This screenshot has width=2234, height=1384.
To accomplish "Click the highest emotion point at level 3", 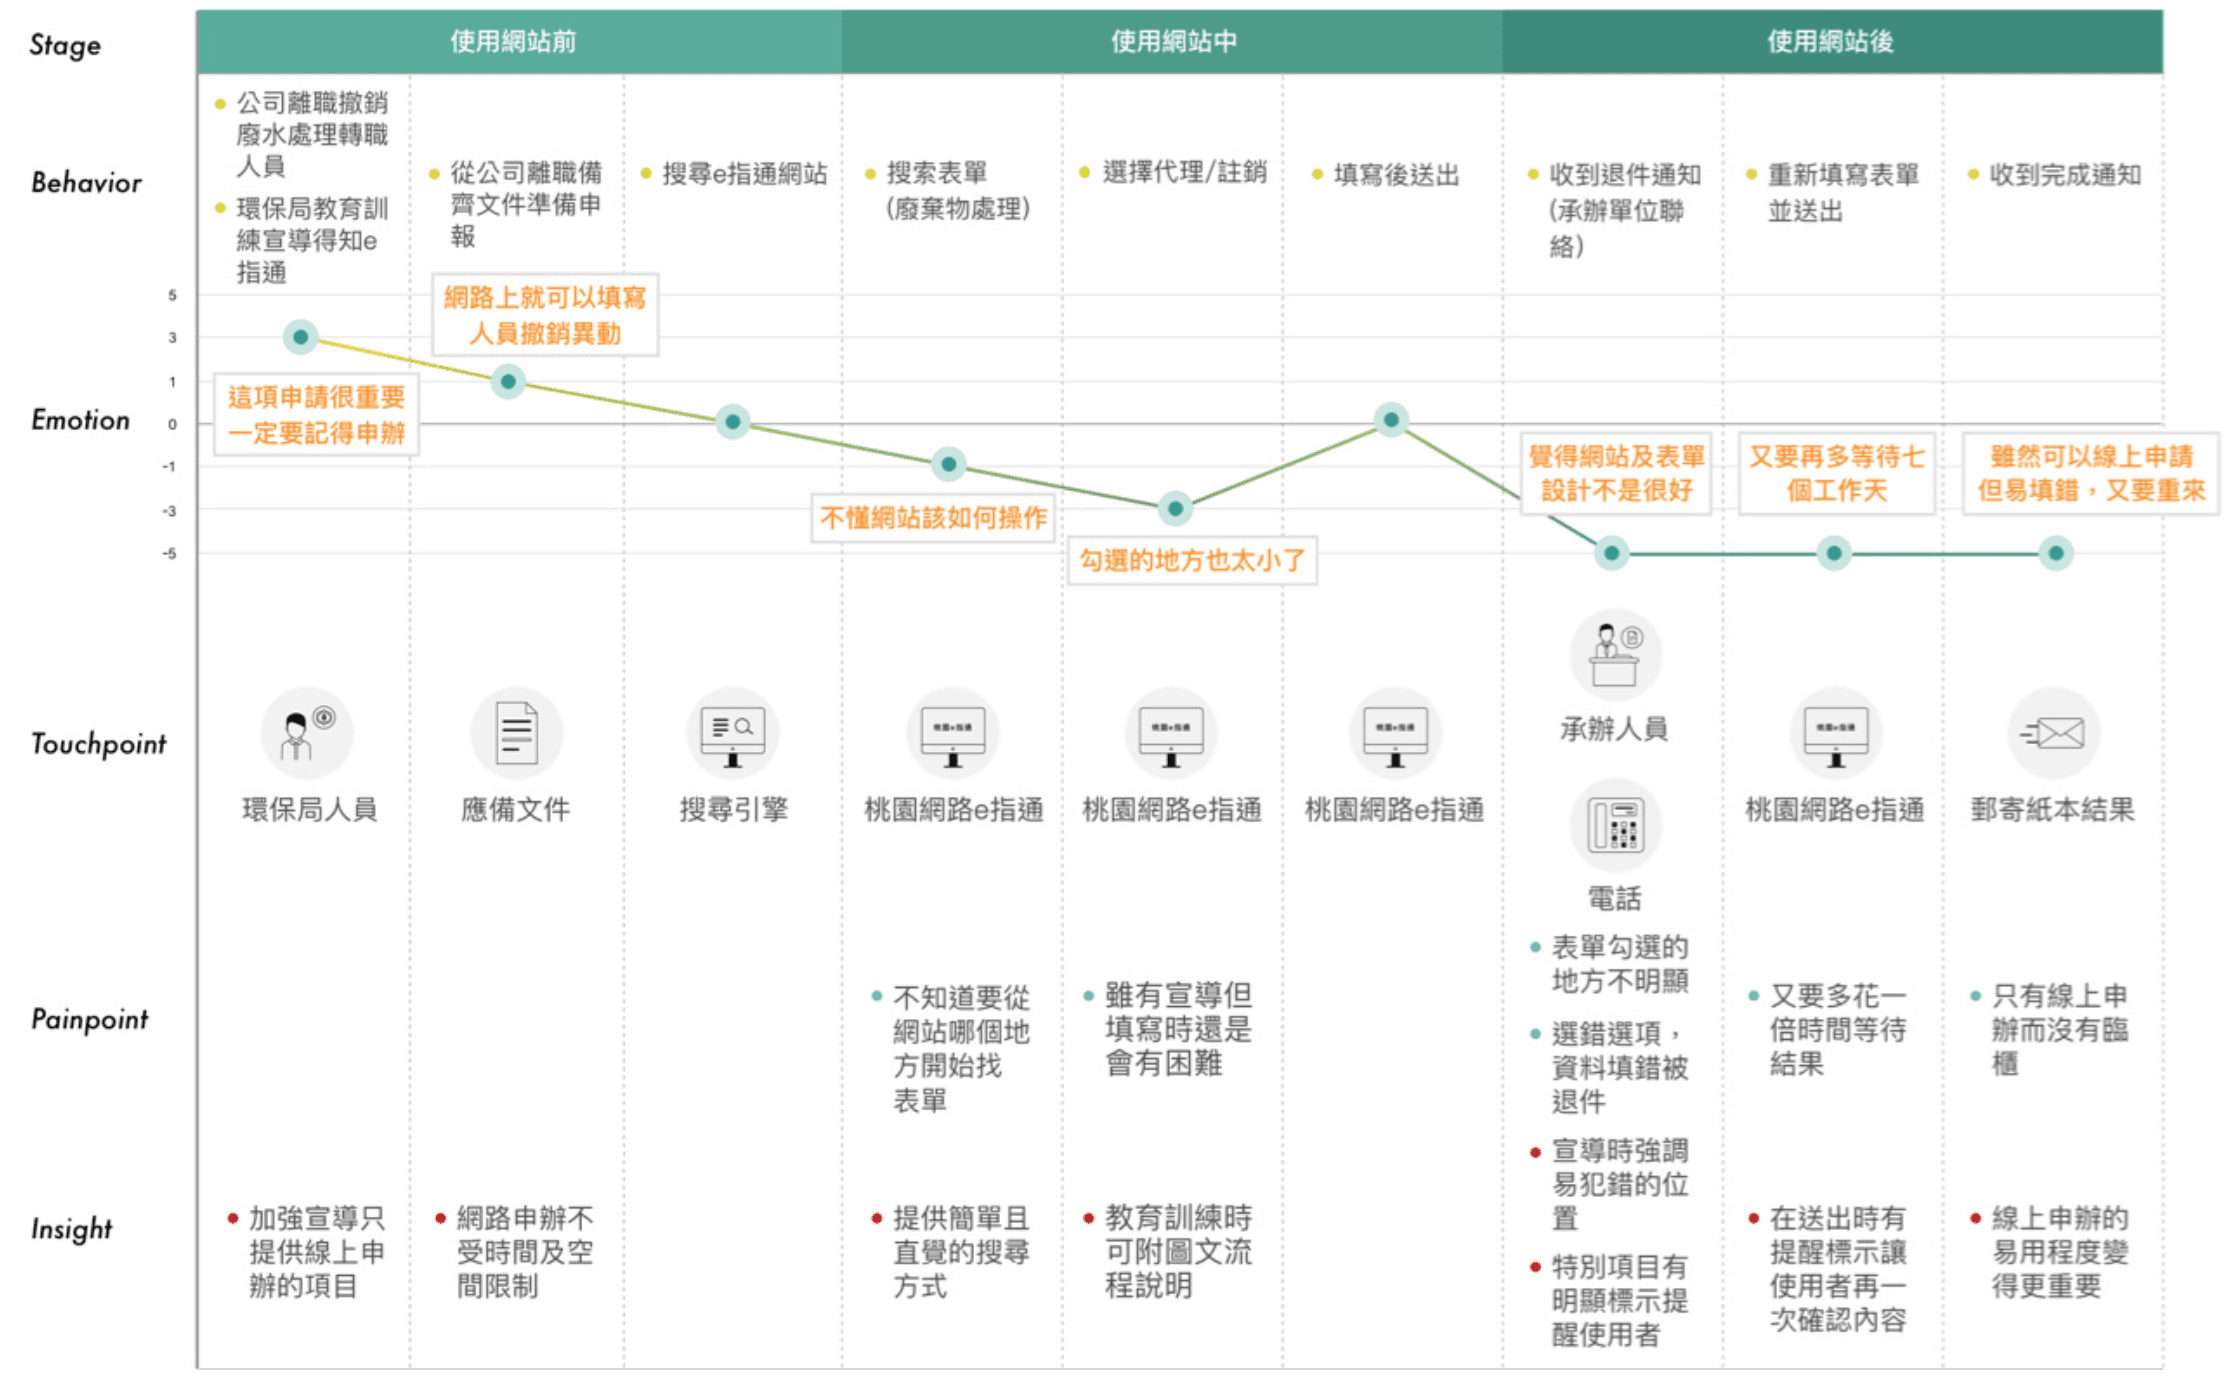I will point(300,337).
